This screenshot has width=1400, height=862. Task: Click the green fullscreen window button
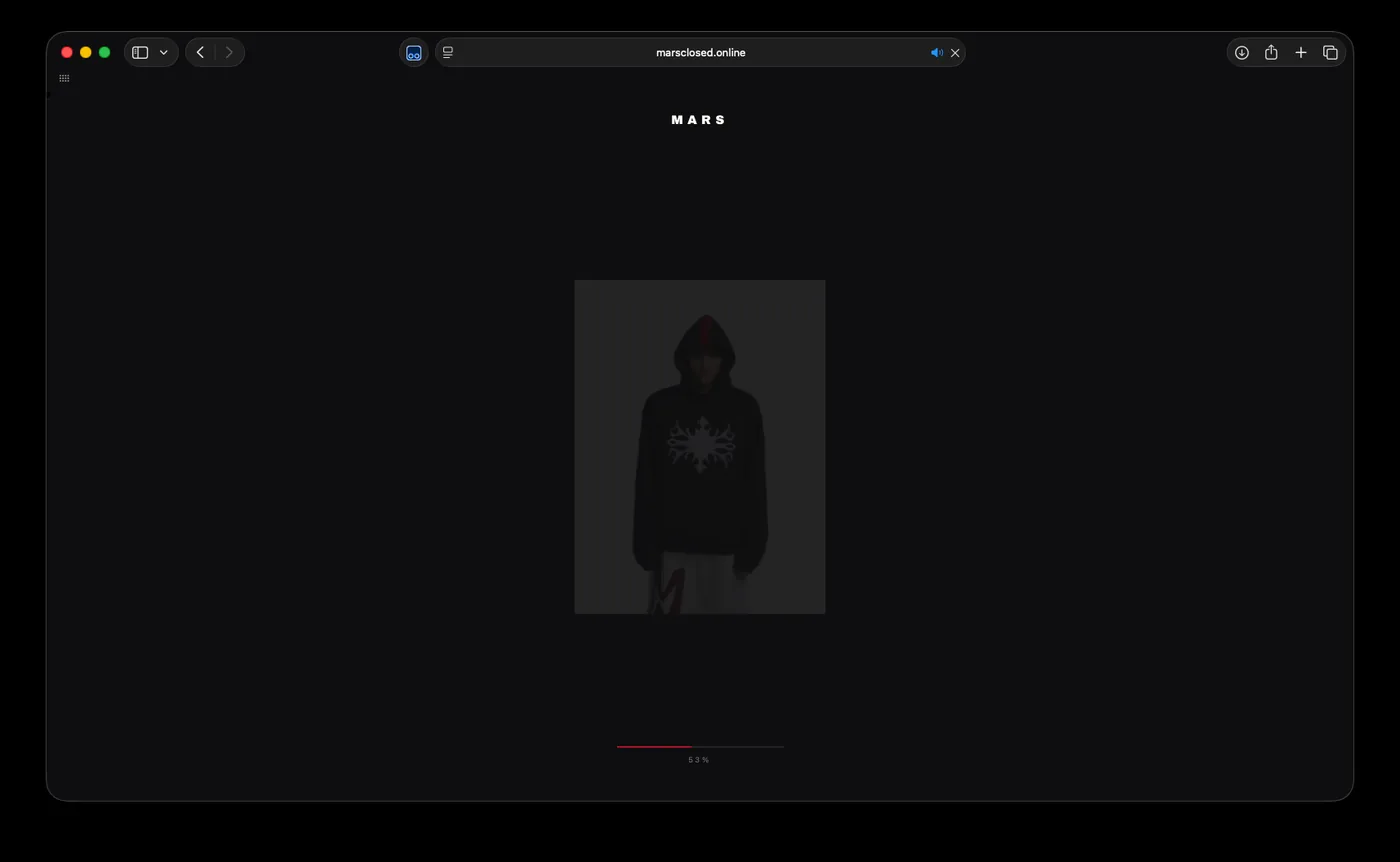104,53
